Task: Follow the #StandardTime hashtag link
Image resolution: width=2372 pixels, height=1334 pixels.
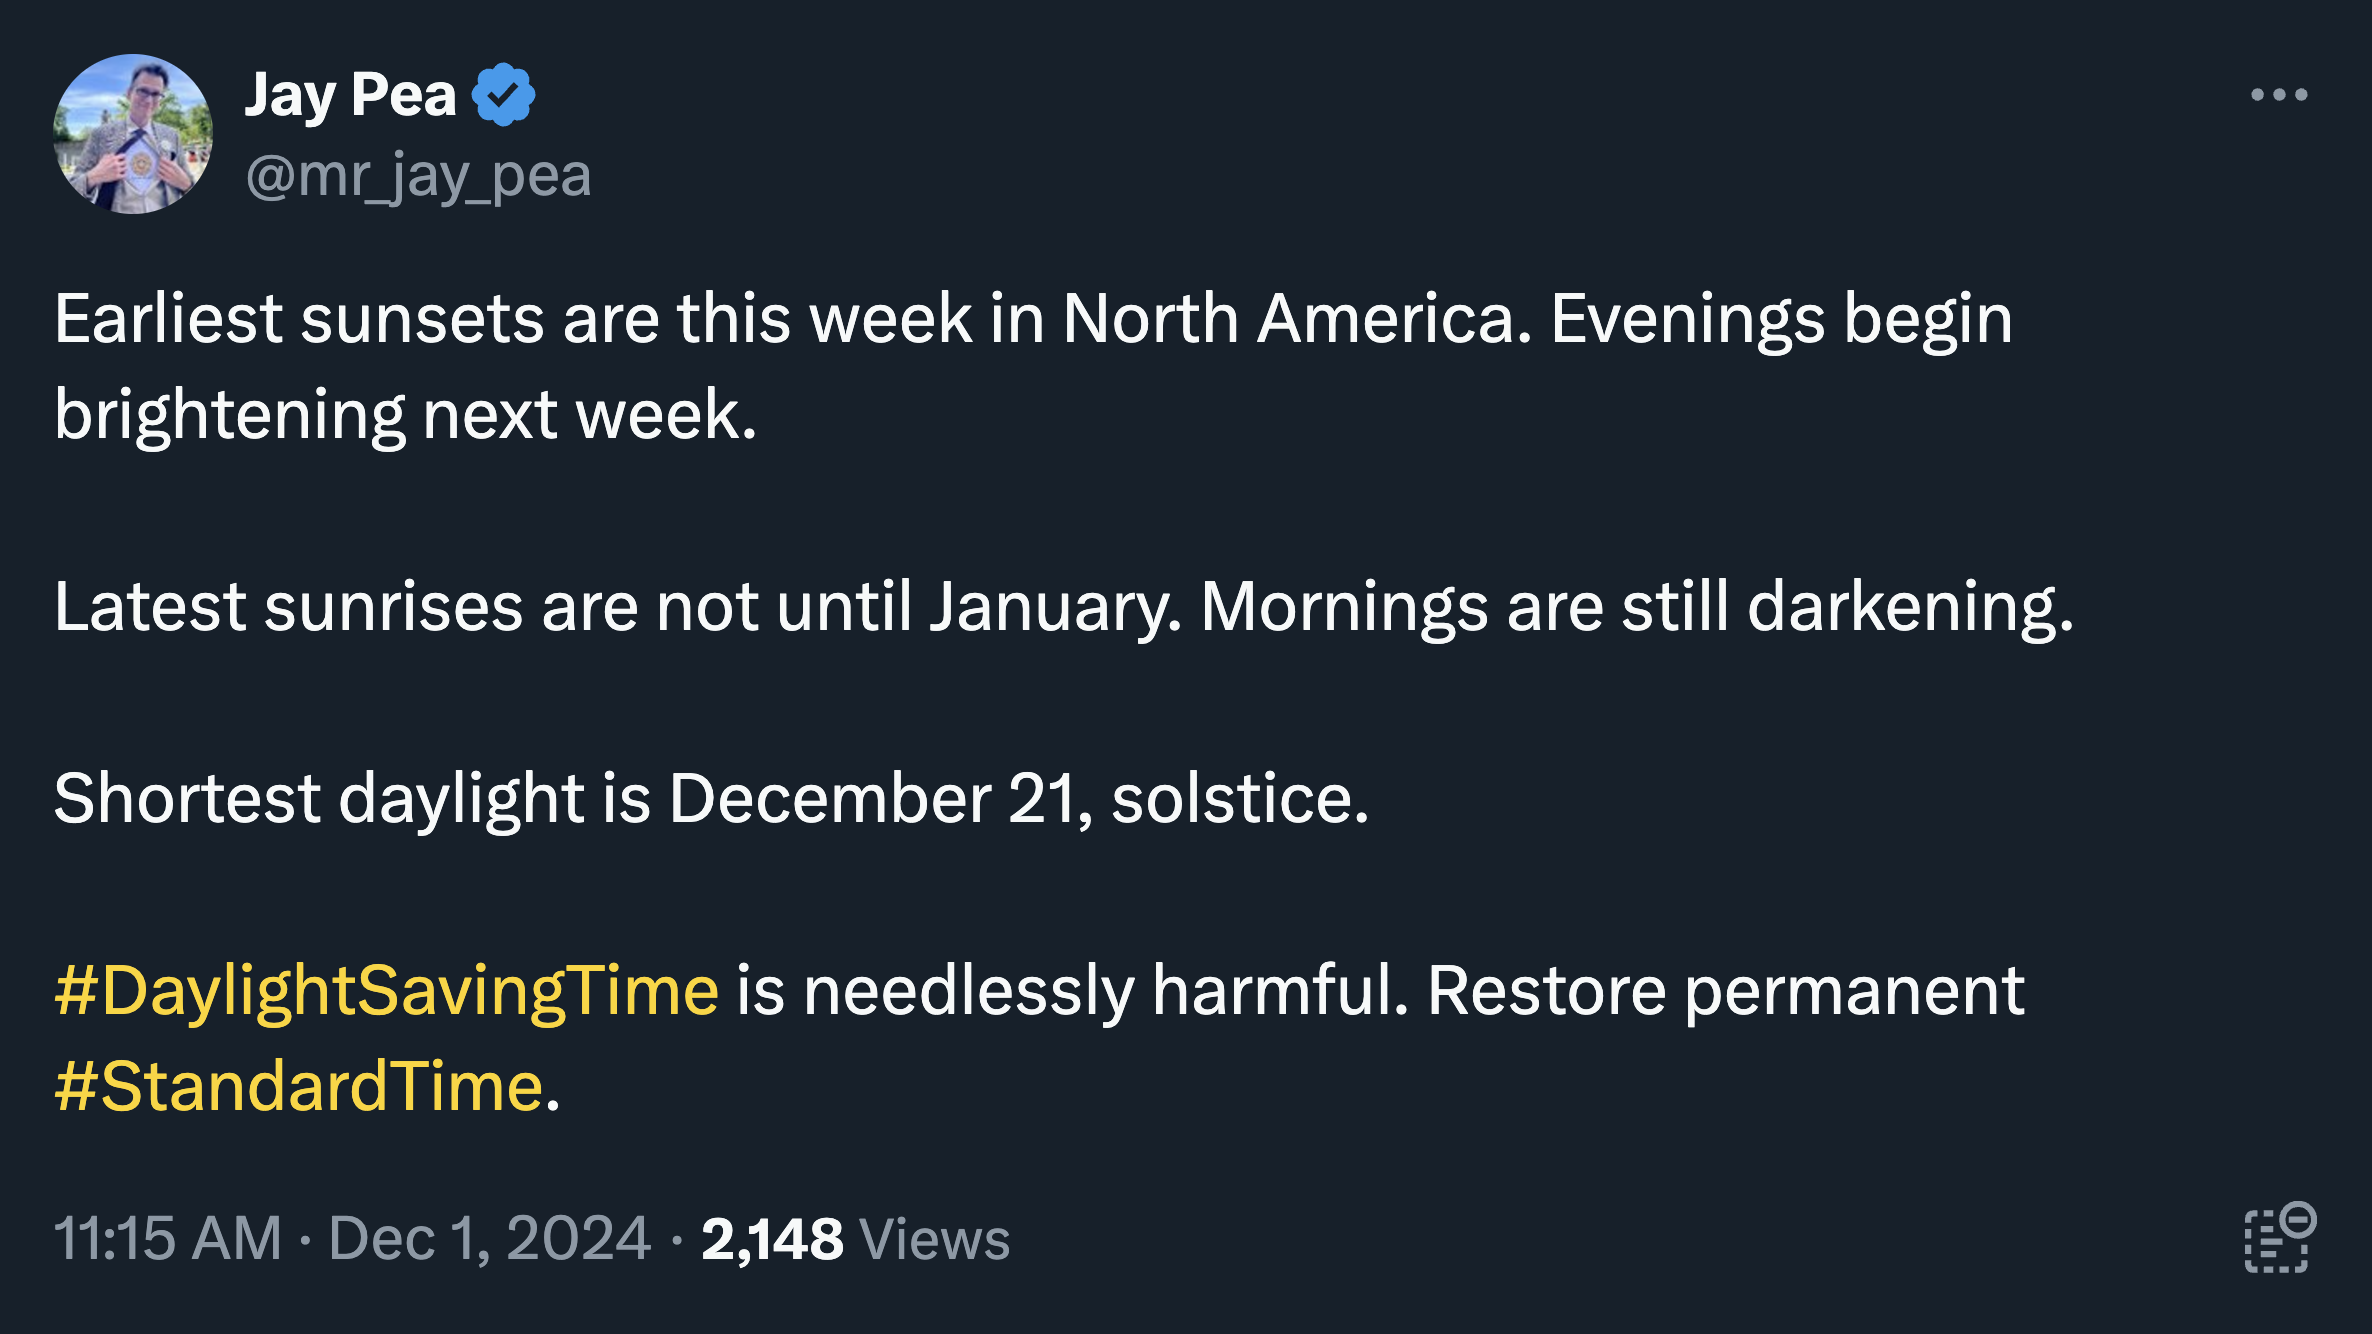Action: (x=299, y=1087)
